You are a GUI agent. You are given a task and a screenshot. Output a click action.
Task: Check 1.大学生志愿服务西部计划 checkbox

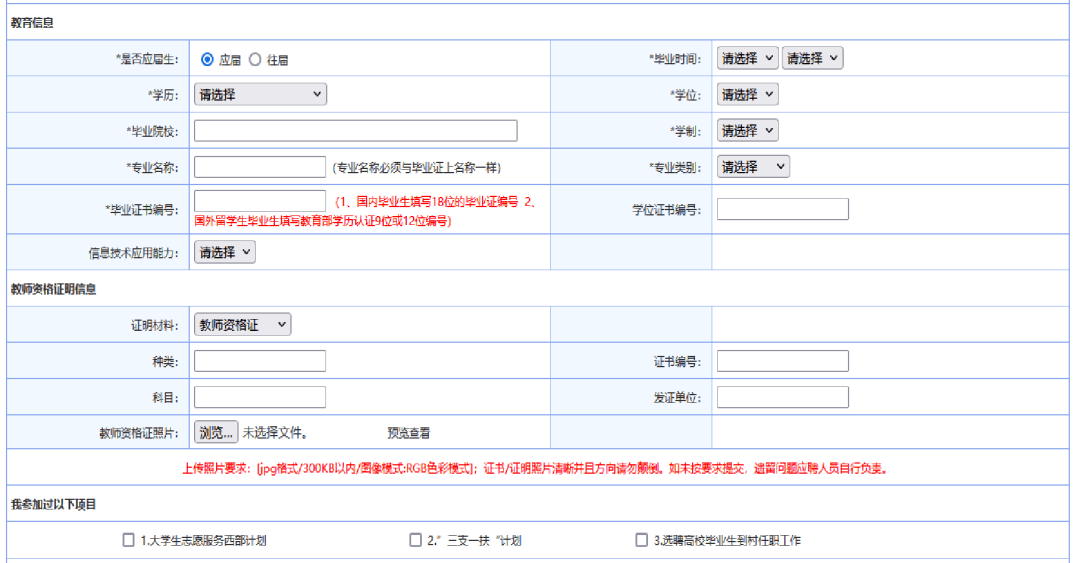128,540
